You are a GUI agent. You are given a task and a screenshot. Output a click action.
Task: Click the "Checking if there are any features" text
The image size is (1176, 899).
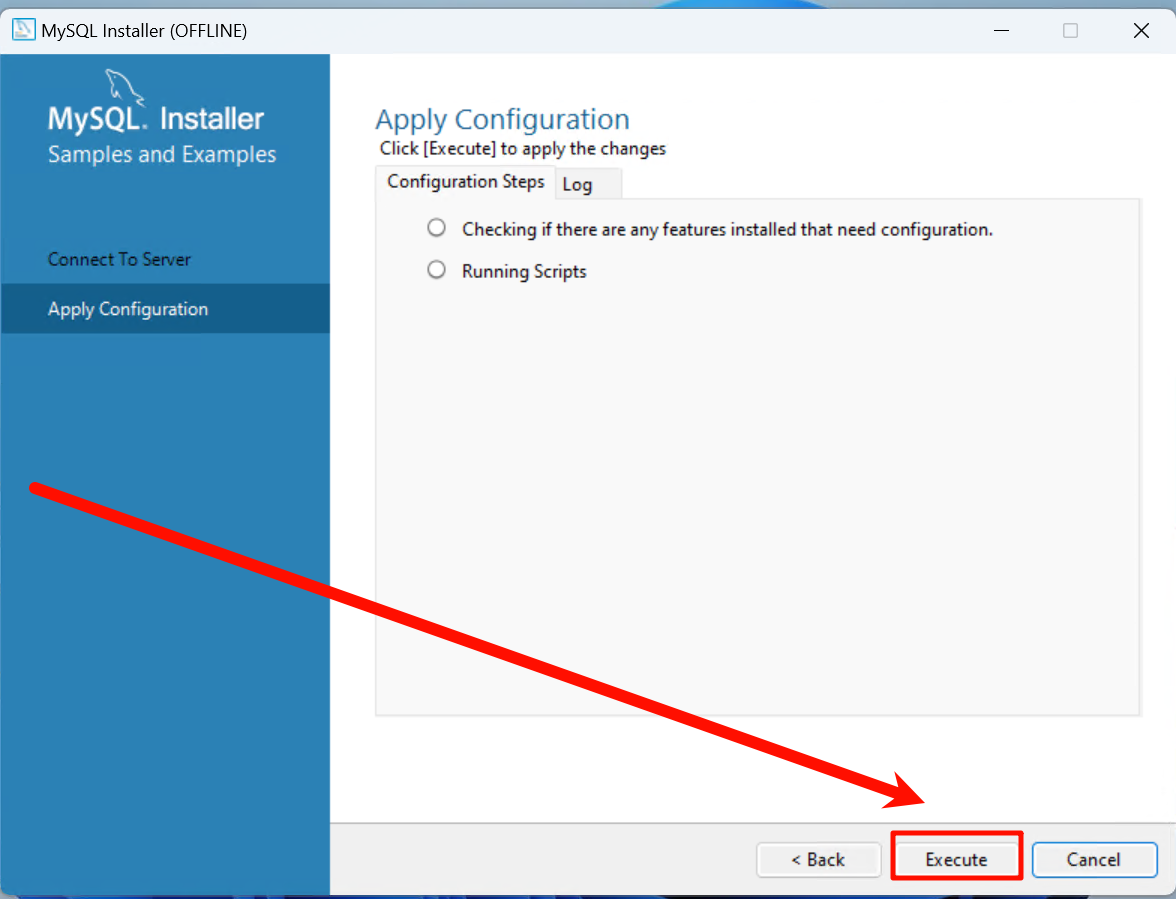[727, 229]
